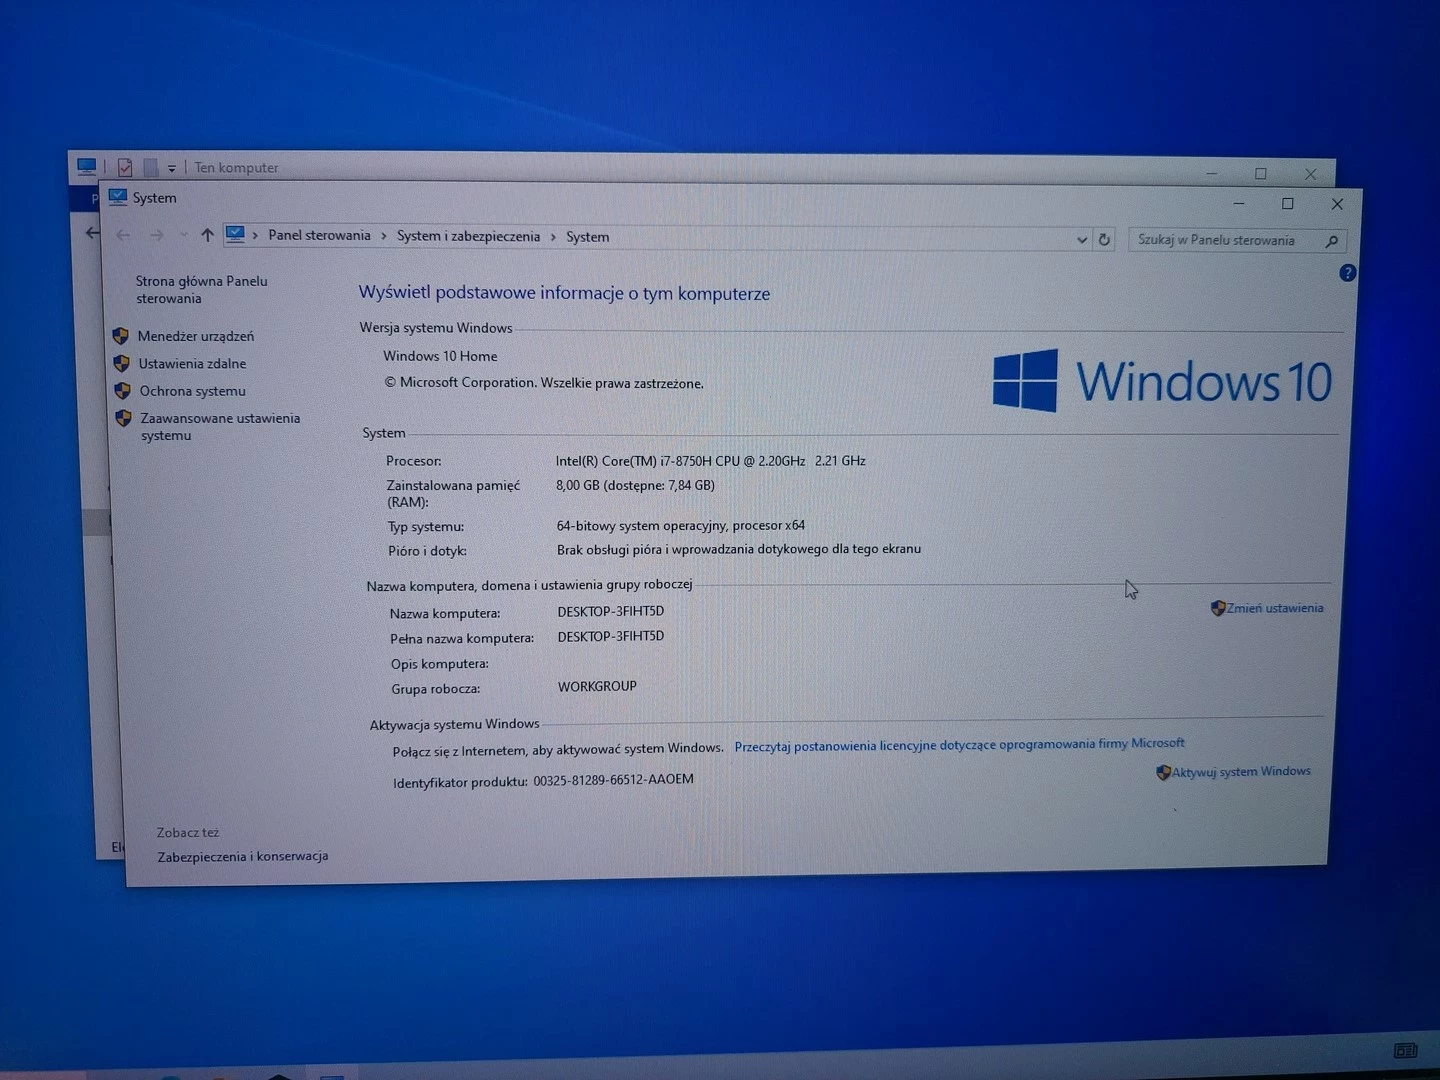1440x1080 pixels.
Task: Click the shield icon beside Ochrona systemu
Action: point(123,390)
